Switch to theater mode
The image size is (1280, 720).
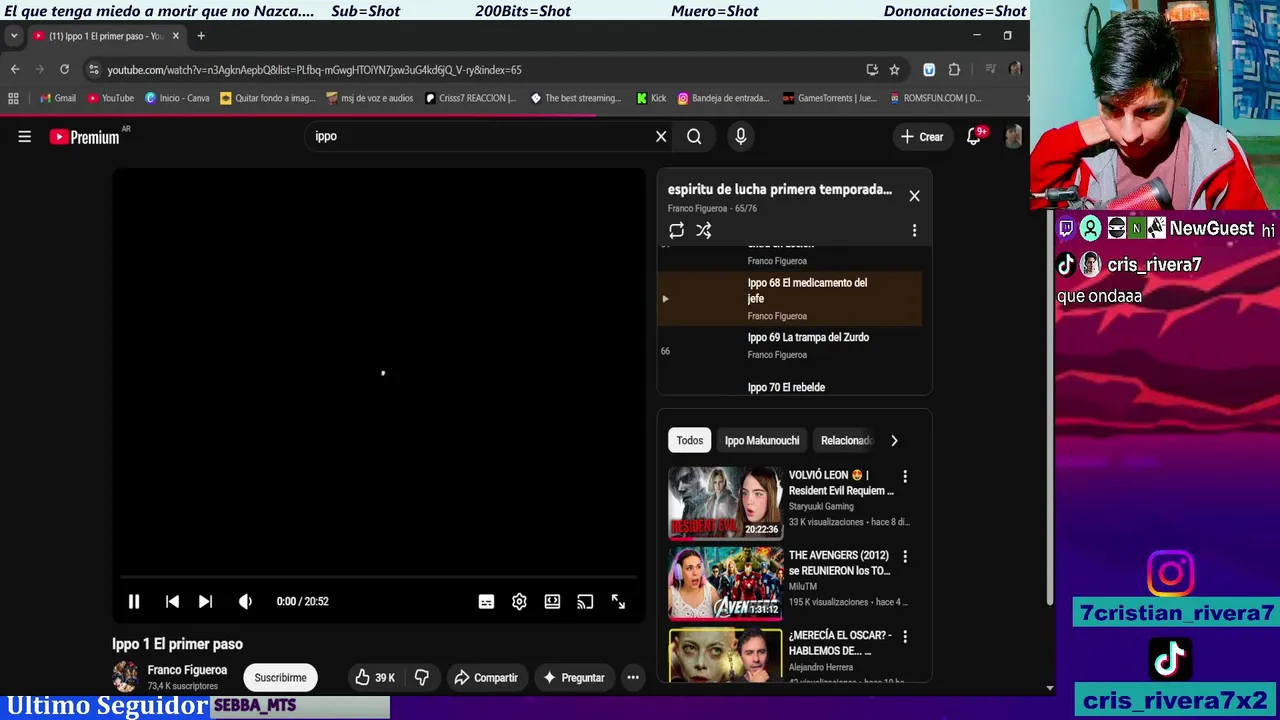point(552,601)
